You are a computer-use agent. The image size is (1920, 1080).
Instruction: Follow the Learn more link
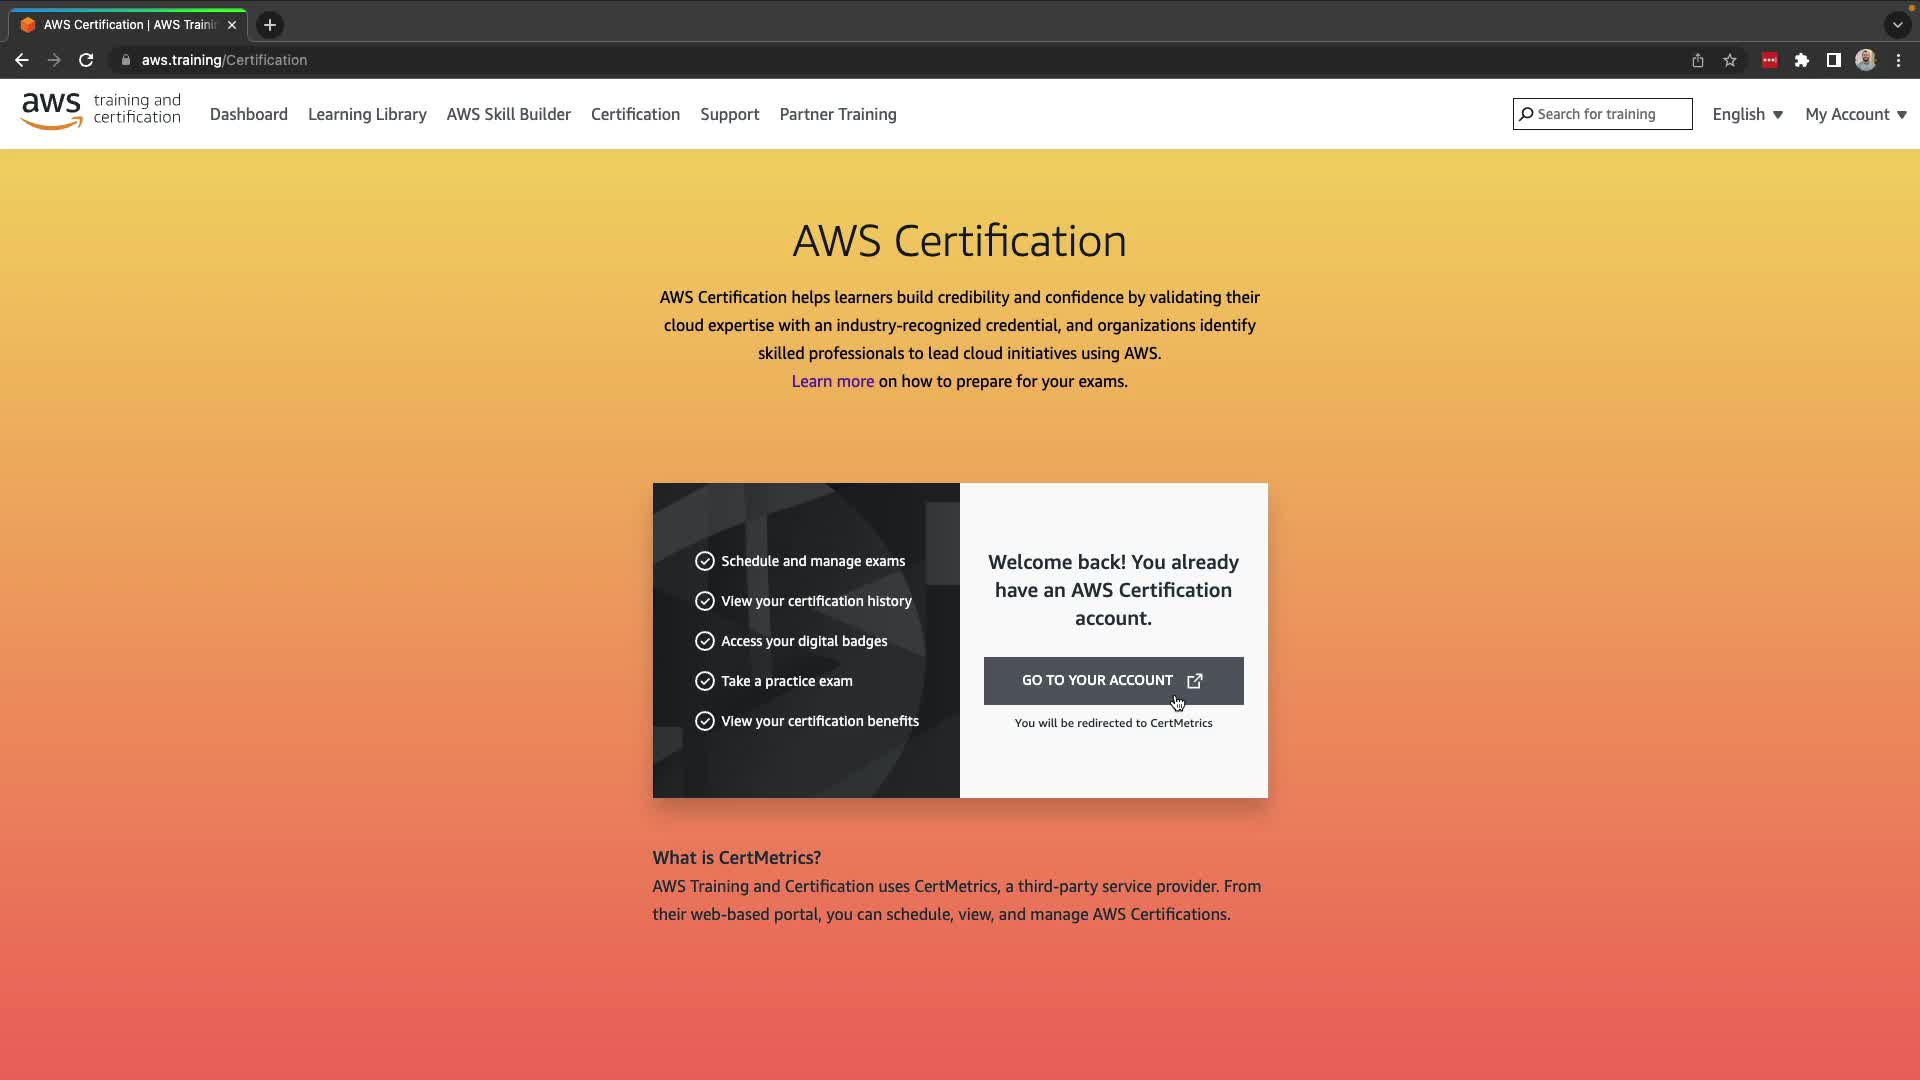coord(832,381)
